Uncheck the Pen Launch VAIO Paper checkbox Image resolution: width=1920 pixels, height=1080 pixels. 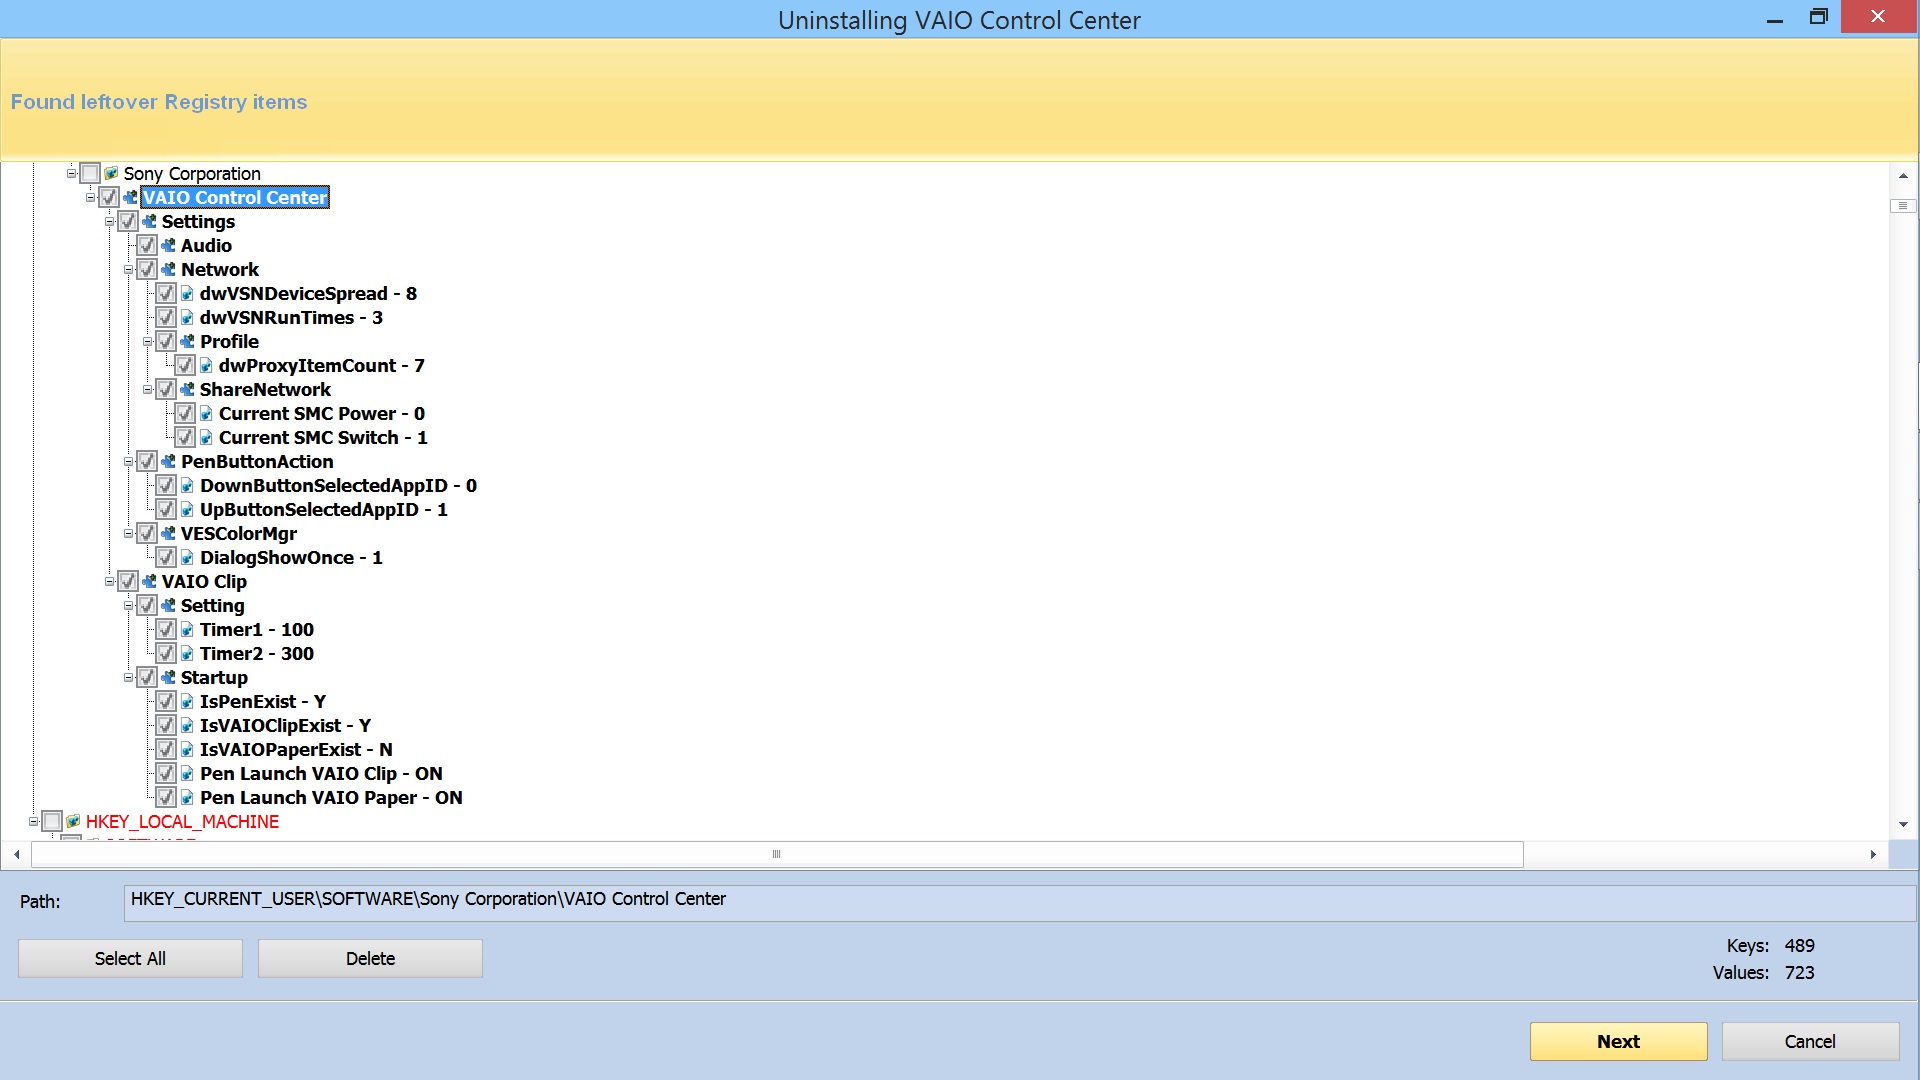(166, 797)
